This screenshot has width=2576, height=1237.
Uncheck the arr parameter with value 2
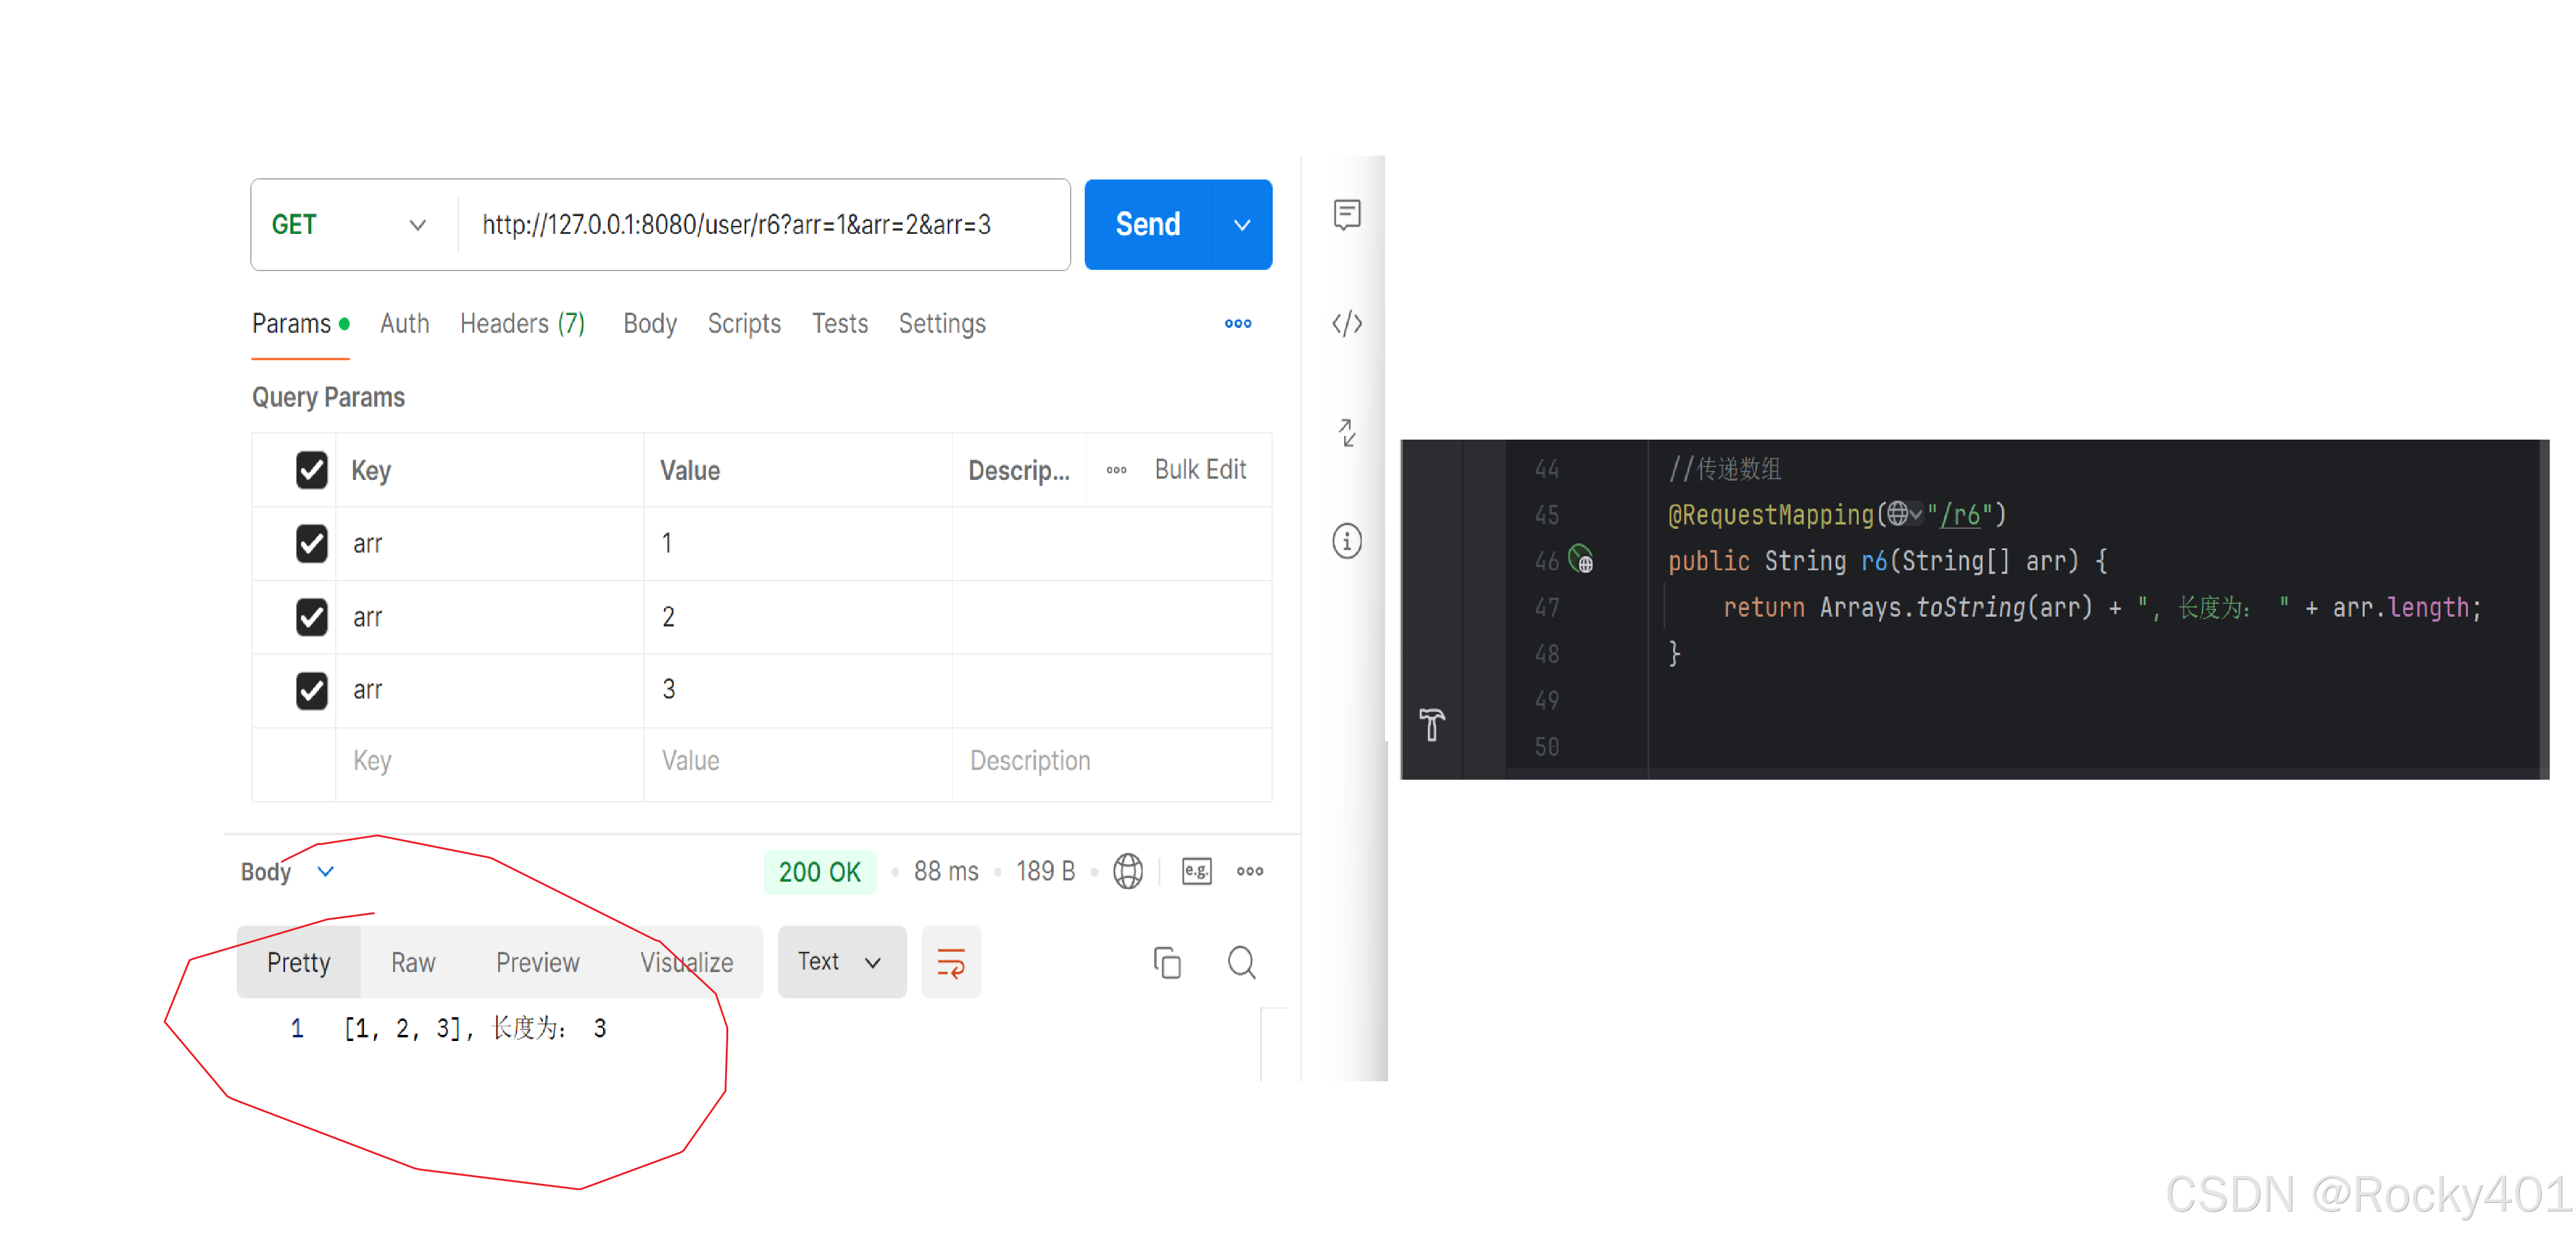pyautogui.click(x=311, y=617)
